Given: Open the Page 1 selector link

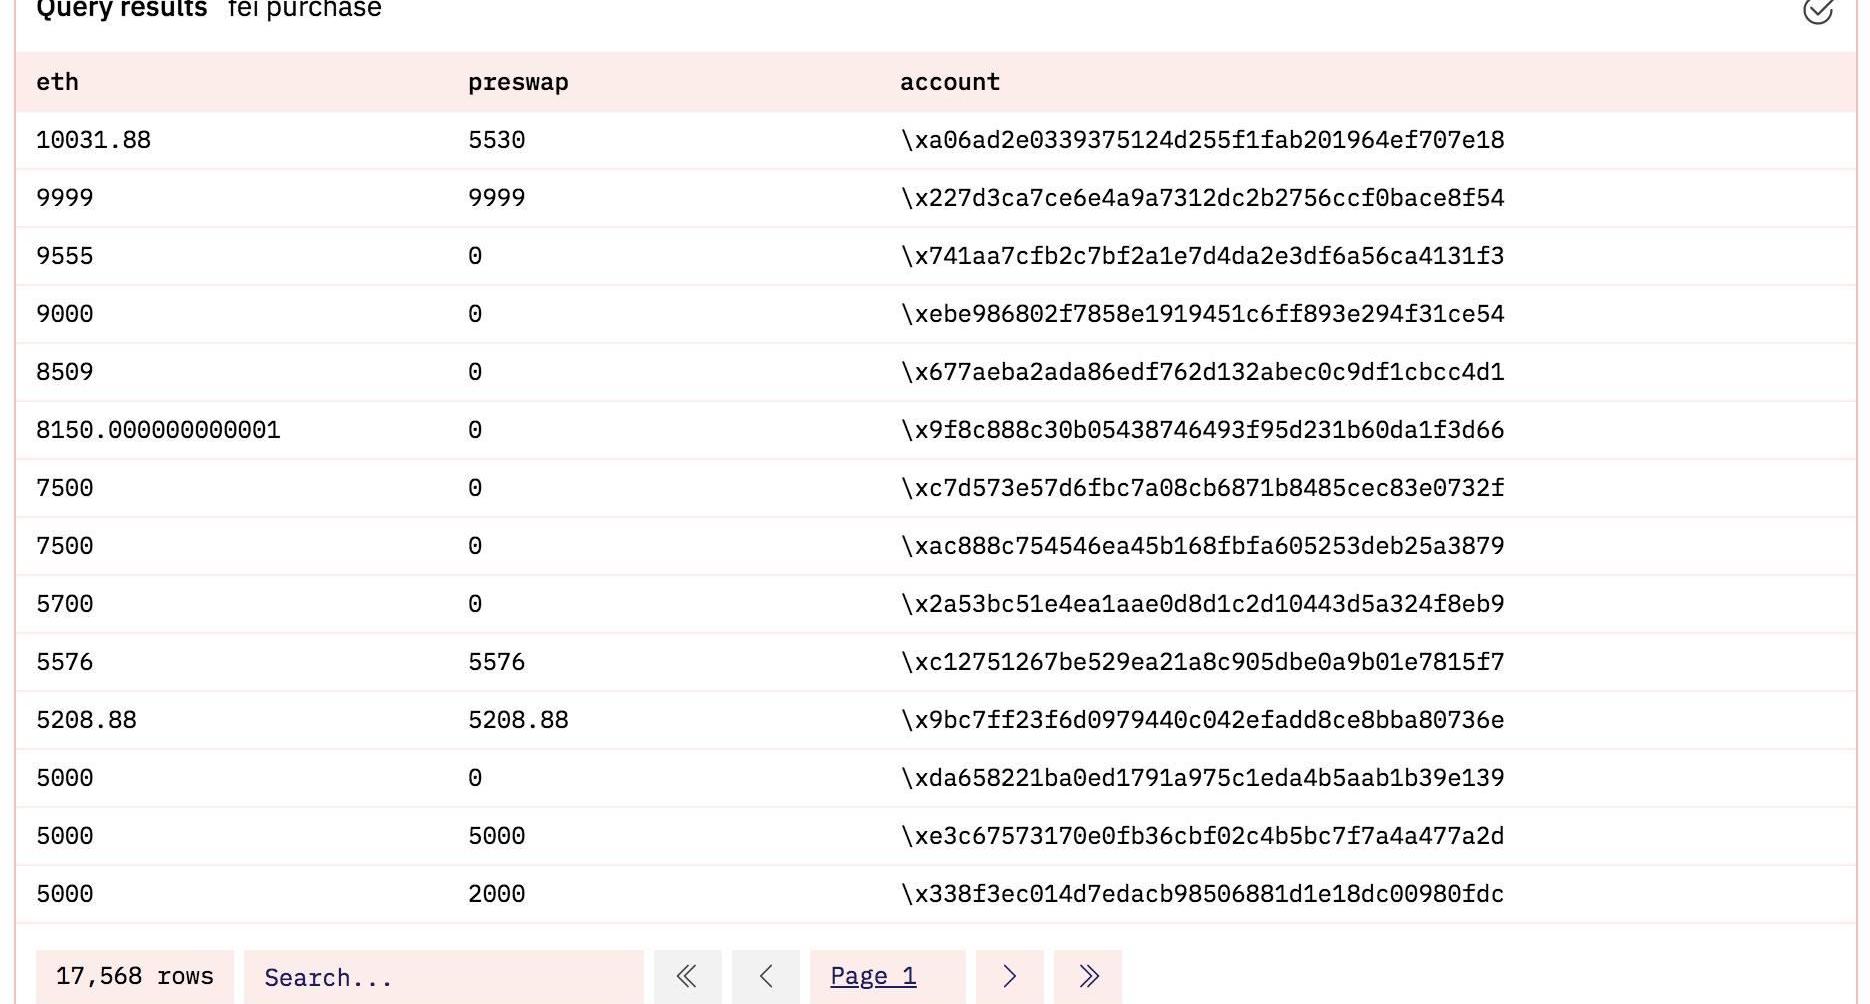Looking at the screenshot, I should [x=873, y=976].
